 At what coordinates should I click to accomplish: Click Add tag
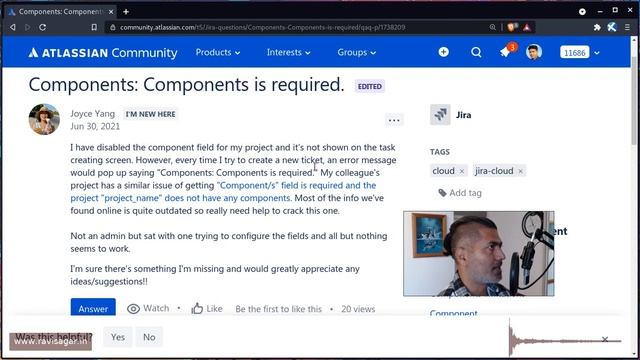tap(460, 193)
